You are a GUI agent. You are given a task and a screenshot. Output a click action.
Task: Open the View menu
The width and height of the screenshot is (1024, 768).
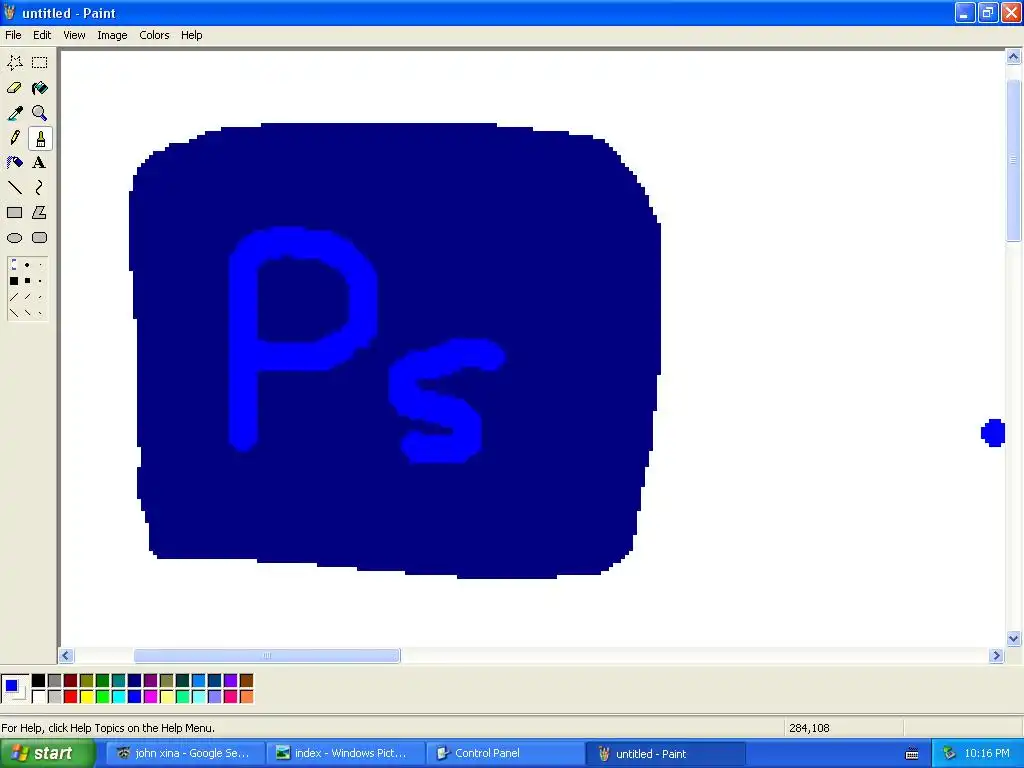click(x=74, y=35)
